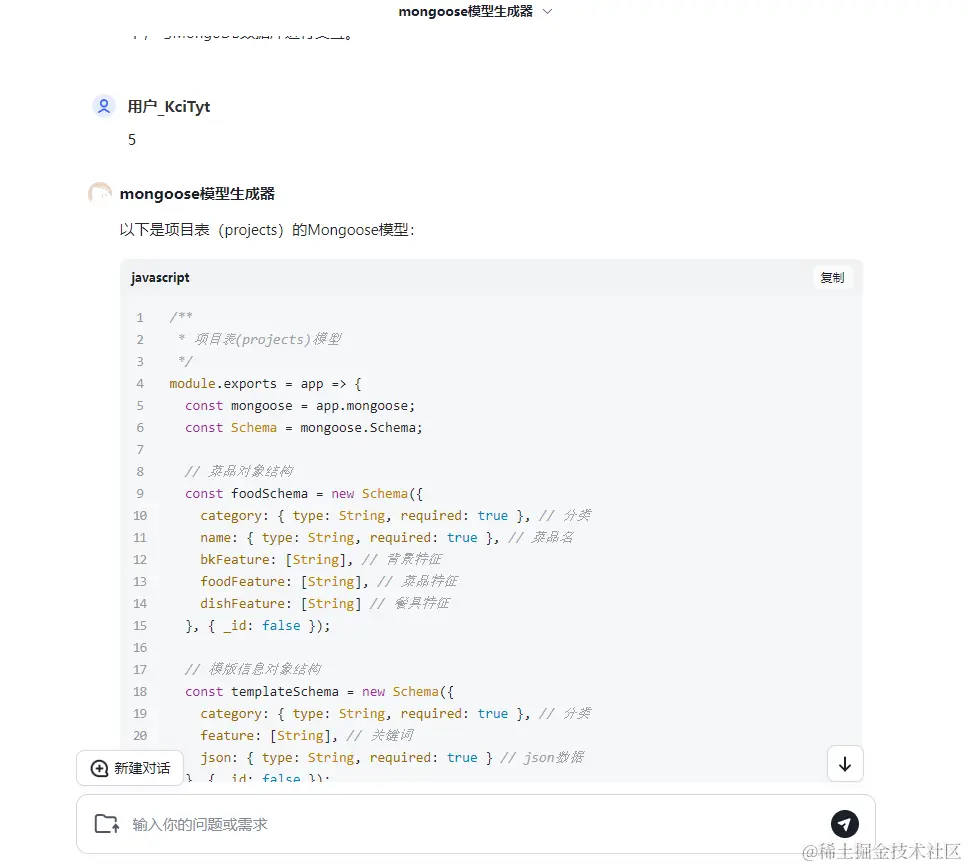Copy the code with 复制 button

(x=832, y=277)
